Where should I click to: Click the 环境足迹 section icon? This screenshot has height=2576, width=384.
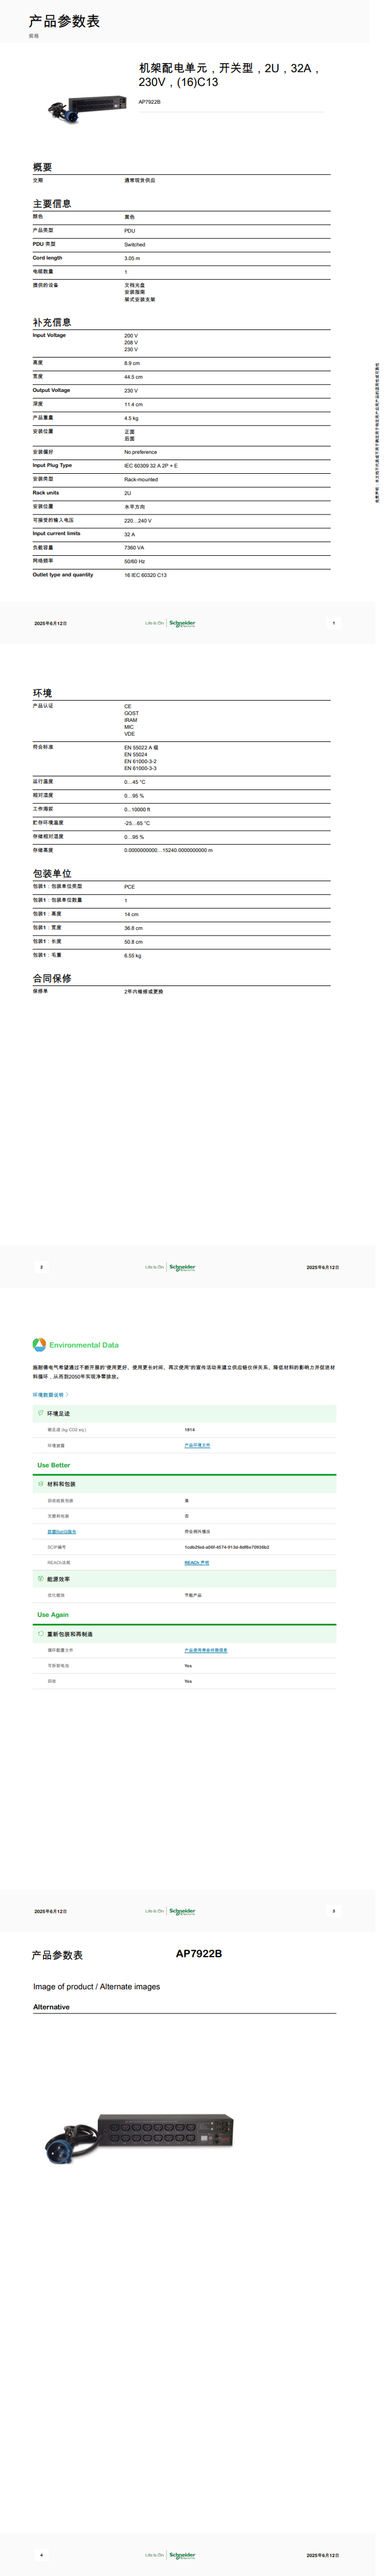coord(40,1413)
